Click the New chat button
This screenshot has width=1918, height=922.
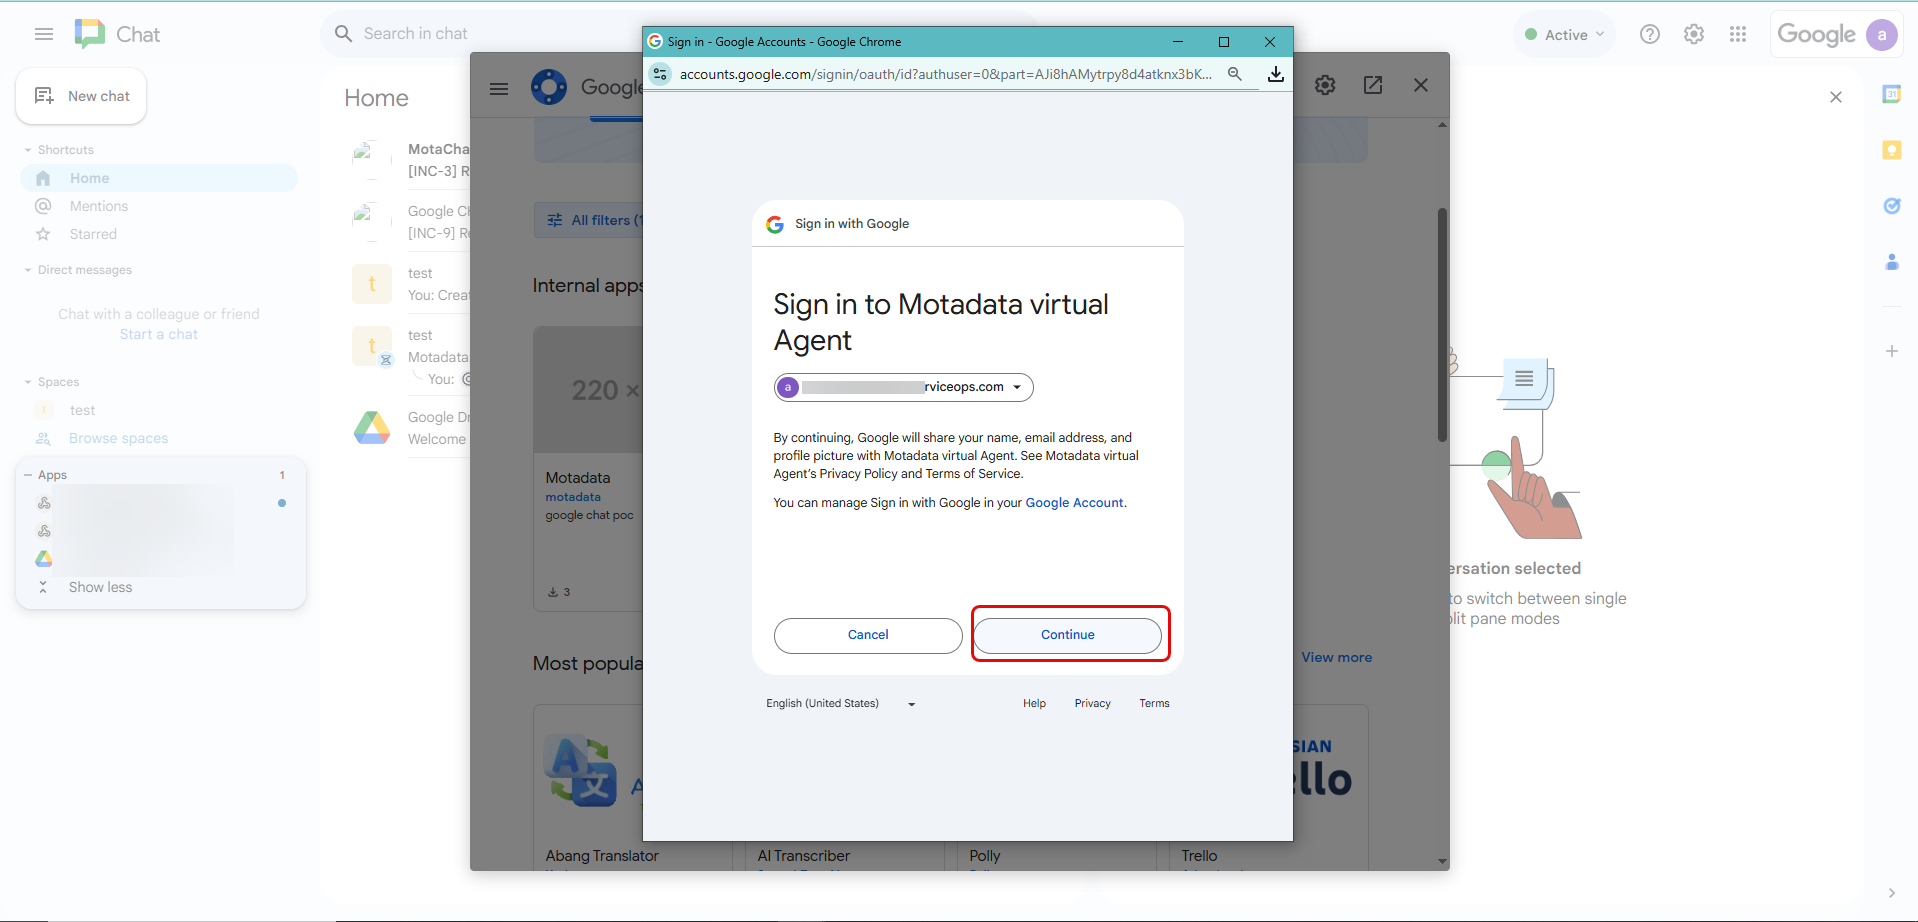(x=81, y=96)
